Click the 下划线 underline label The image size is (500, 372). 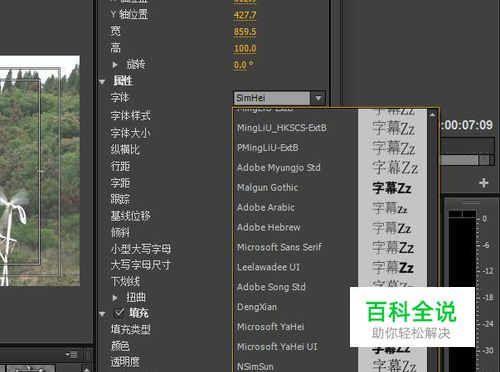tap(125, 281)
